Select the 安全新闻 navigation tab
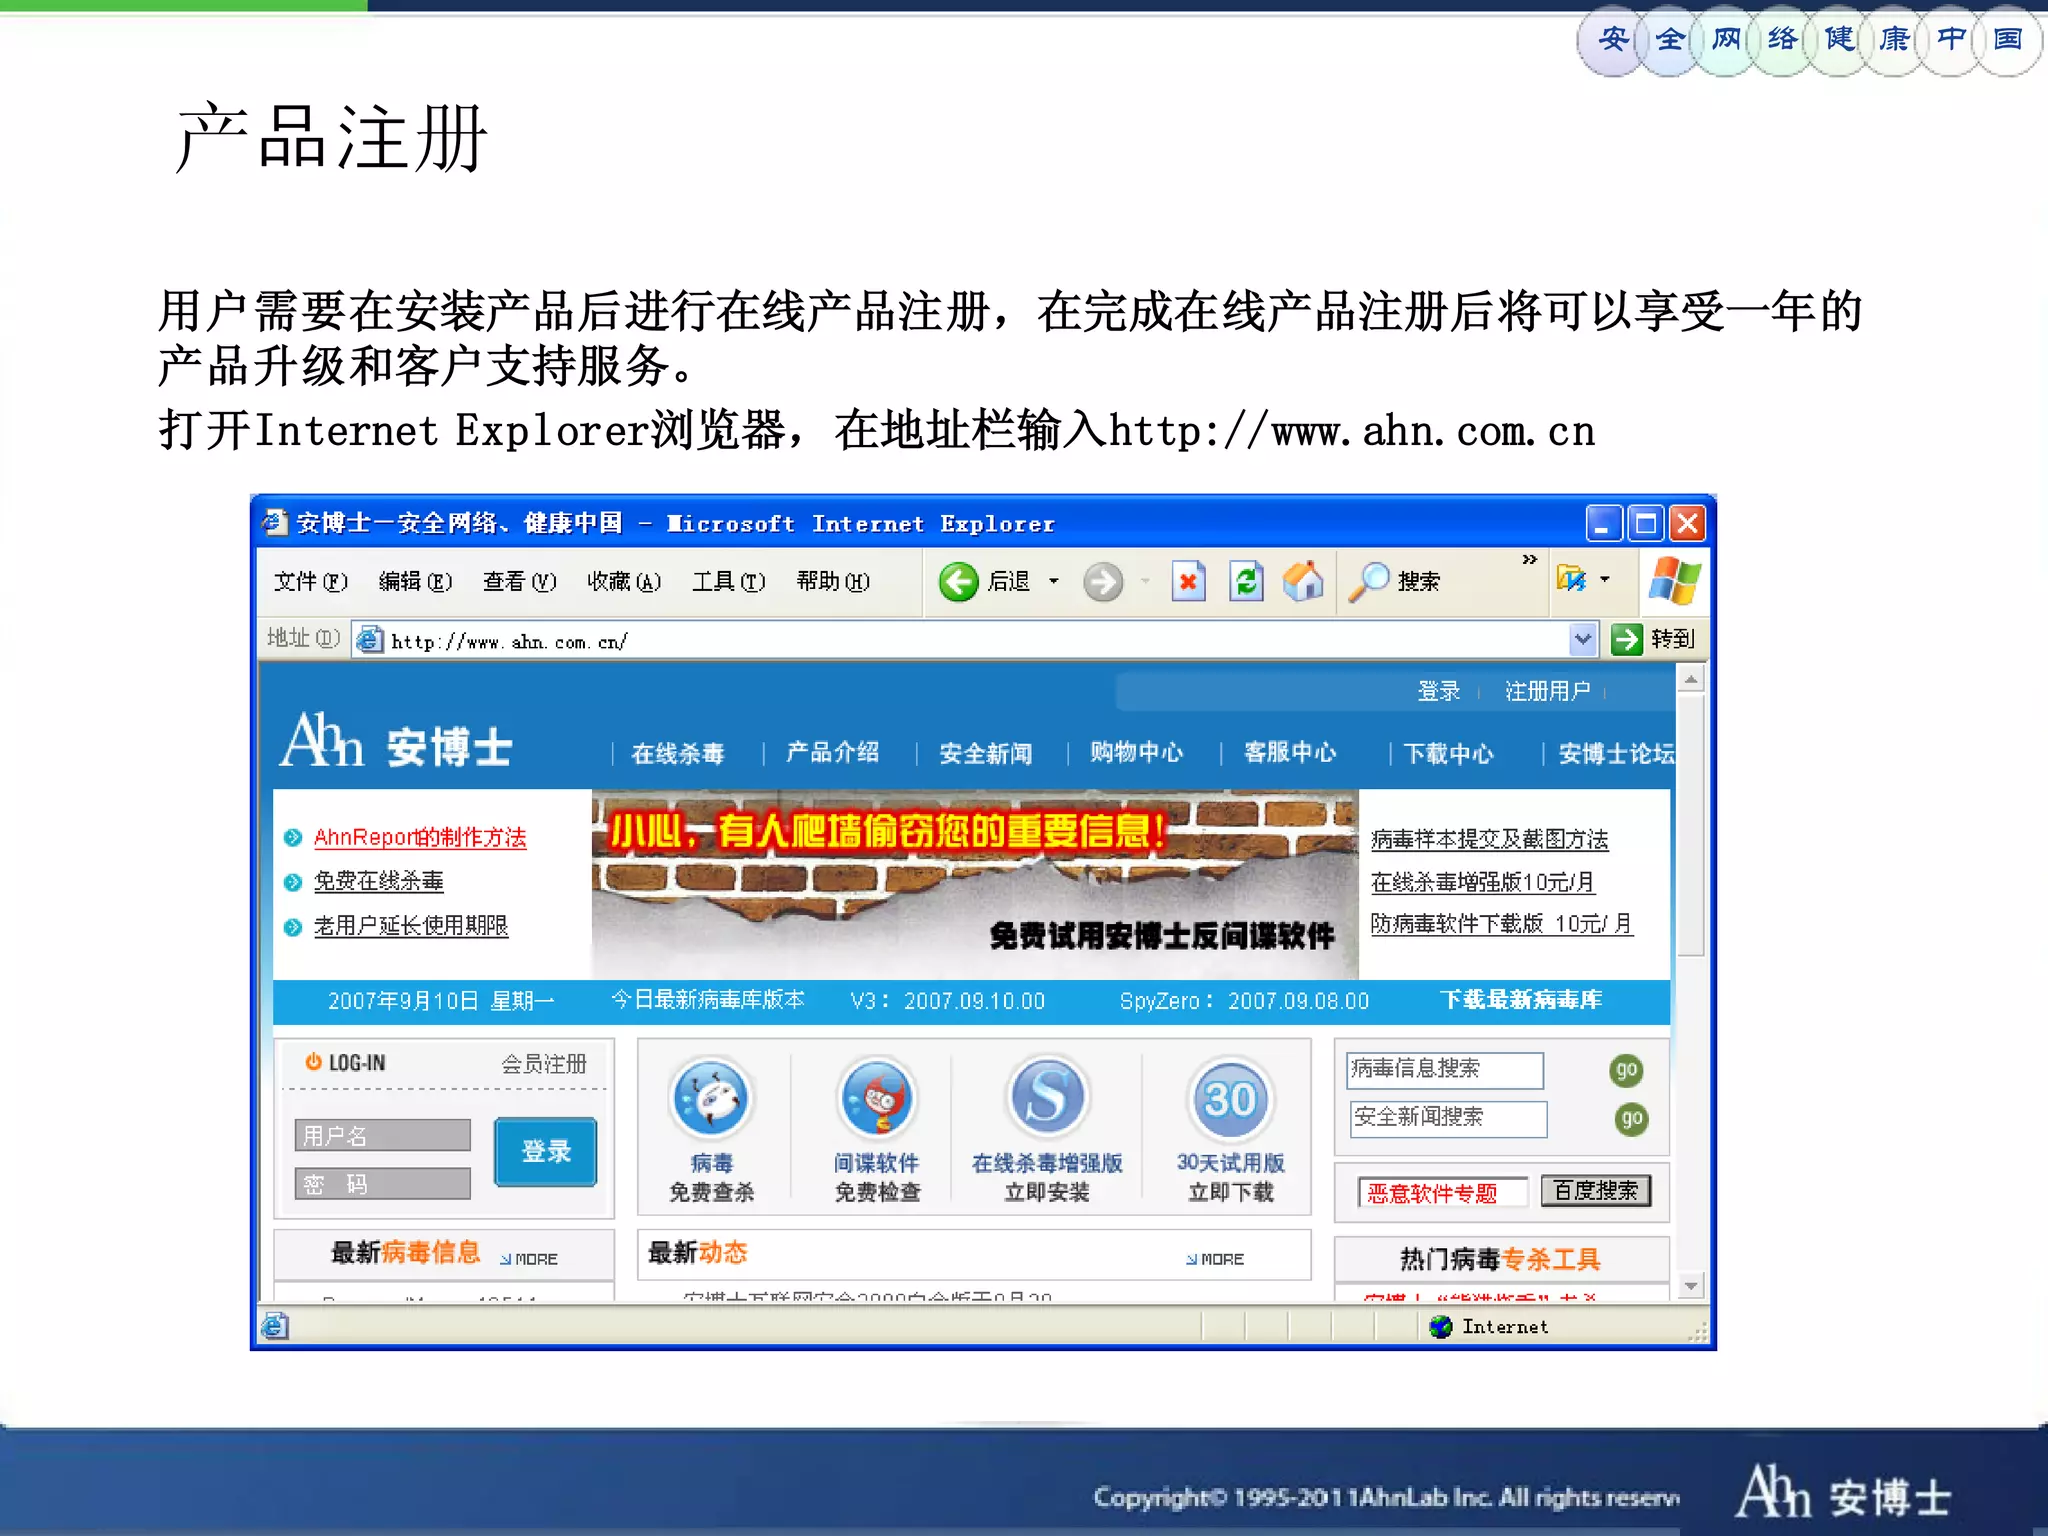 pyautogui.click(x=985, y=753)
